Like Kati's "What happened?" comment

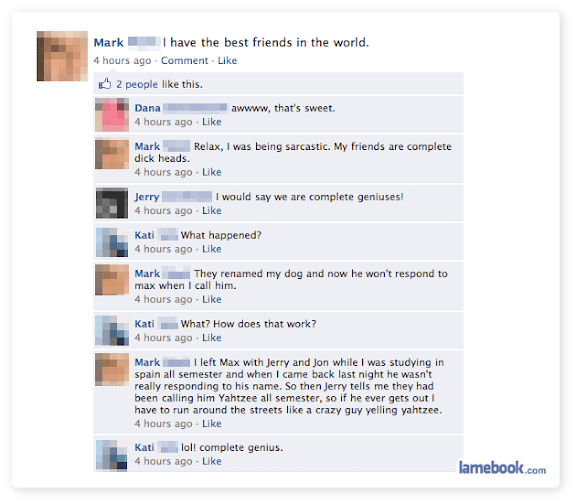pos(212,249)
